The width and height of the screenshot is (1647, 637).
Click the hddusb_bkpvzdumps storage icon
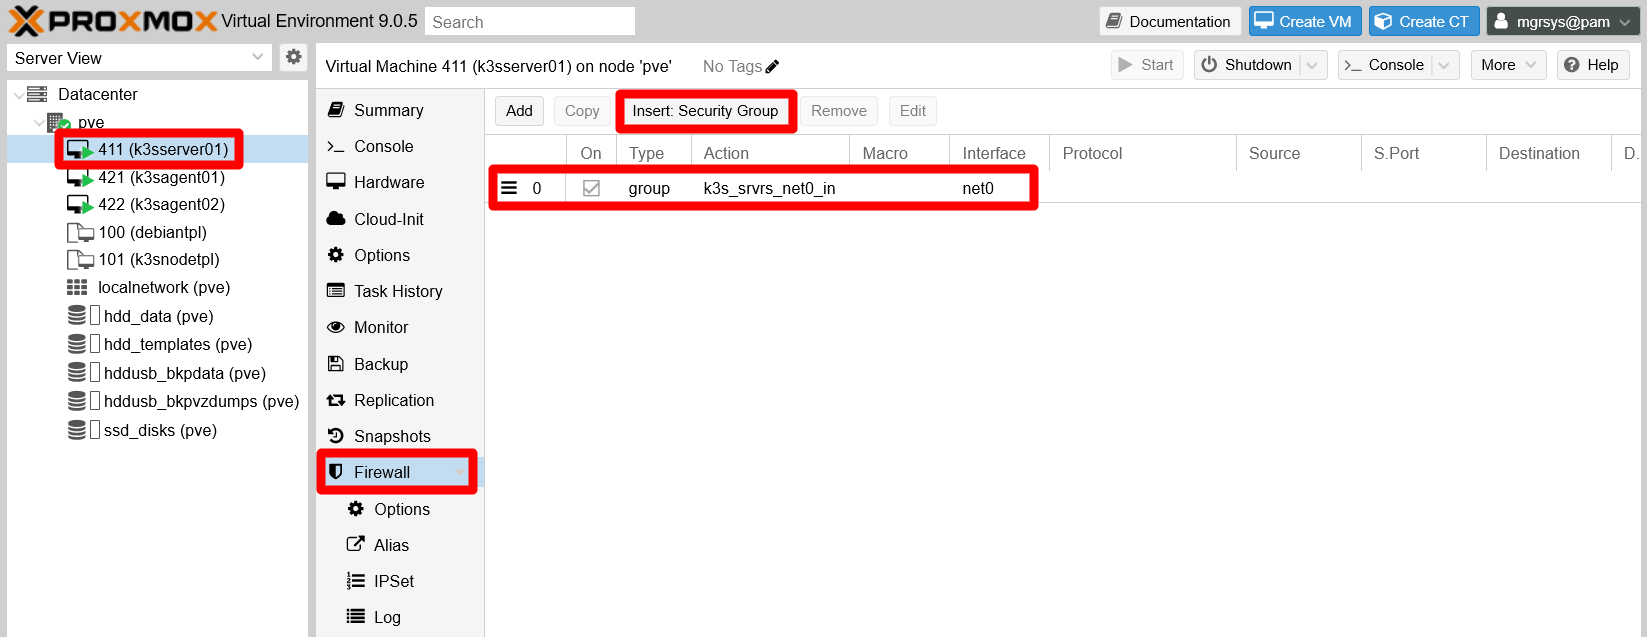(77, 401)
